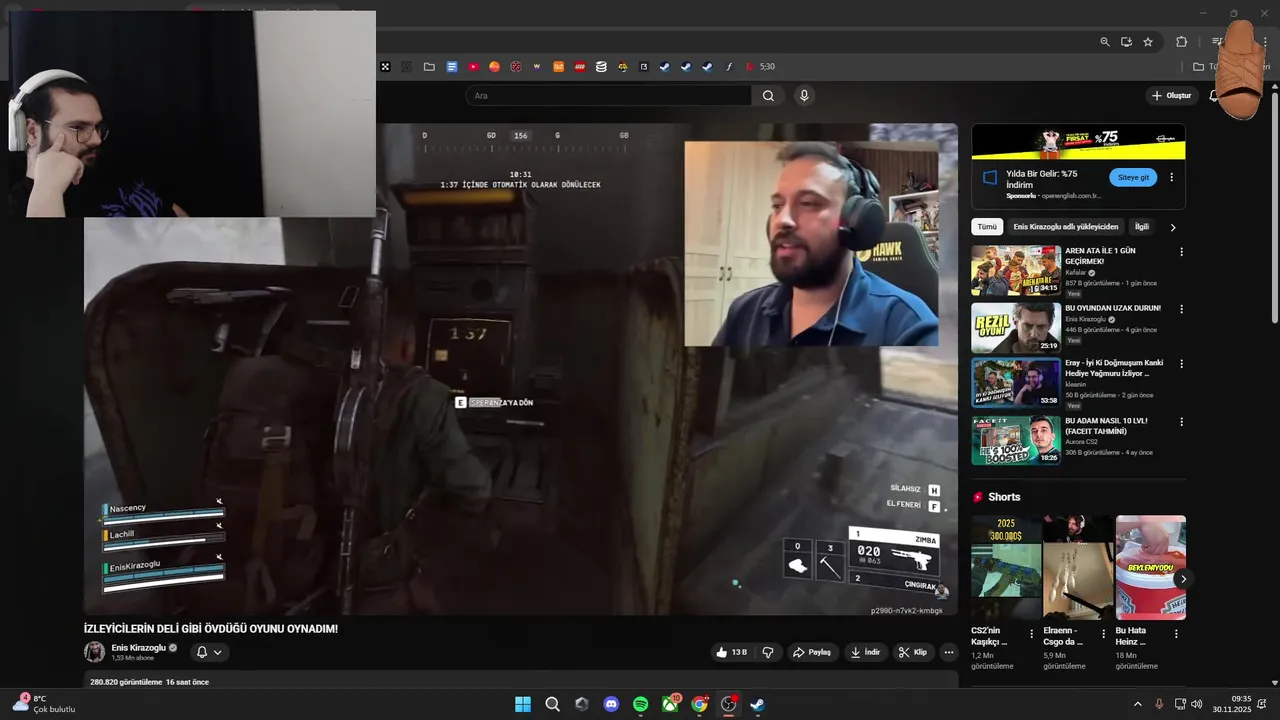Open the 'CS2'nin Kaşıkçı' short
Viewport: 1280px width, 720px height.
[x=1005, y=567]
